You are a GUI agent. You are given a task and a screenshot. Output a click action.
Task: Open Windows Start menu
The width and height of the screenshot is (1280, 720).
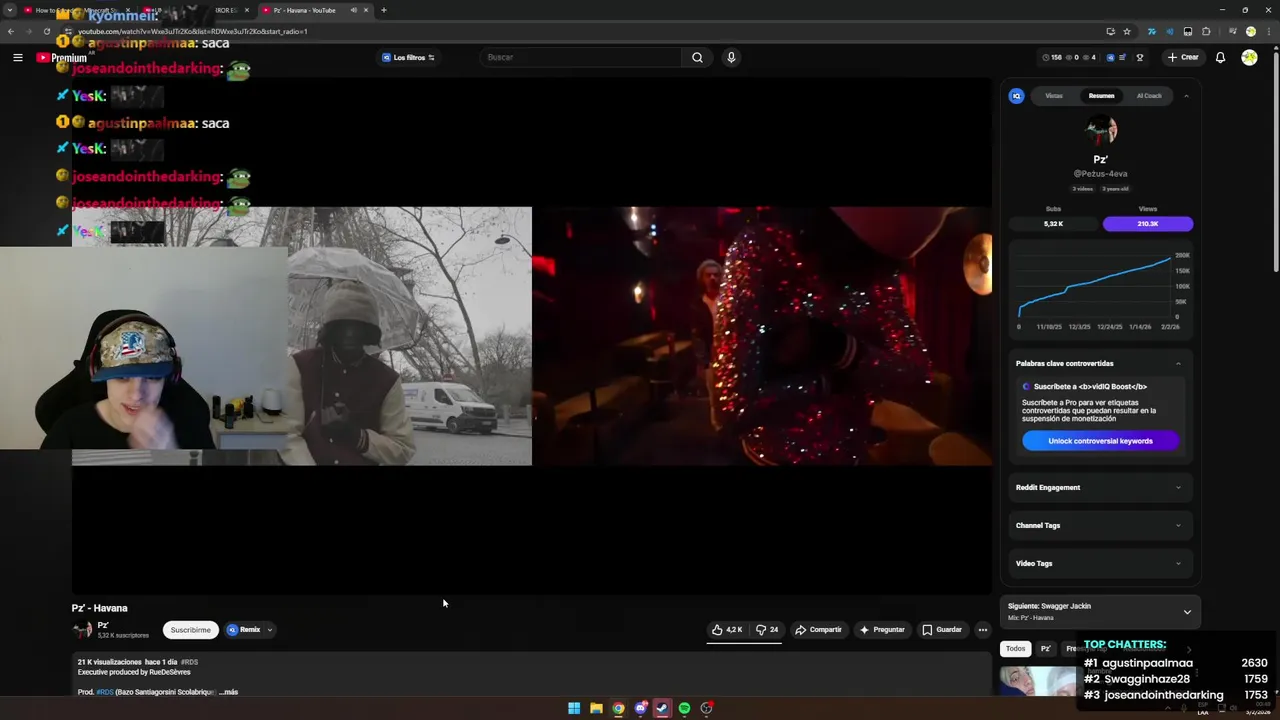tap(574, 708)
